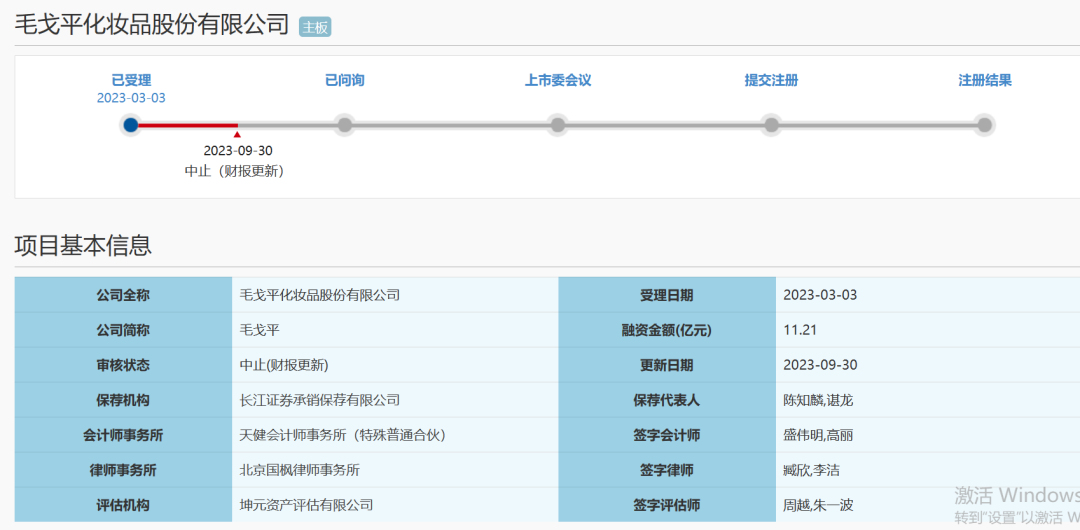Click the 签字律师 label cell
1080x530 pixels.
coord(667,470)
